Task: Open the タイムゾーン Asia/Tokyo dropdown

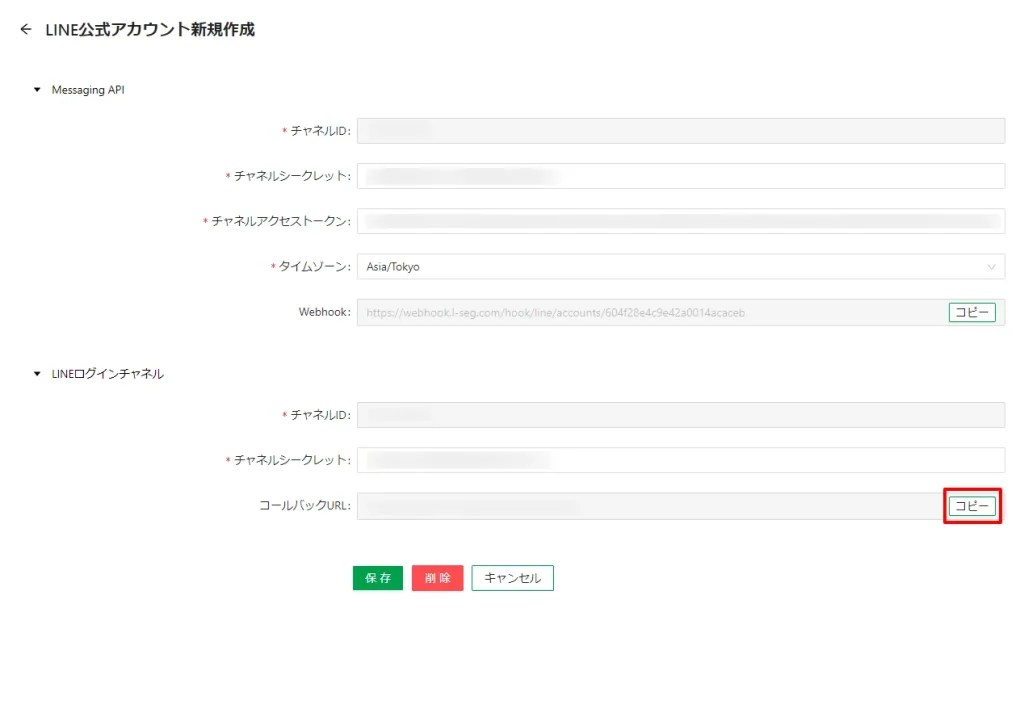Action: click(680, 266)
